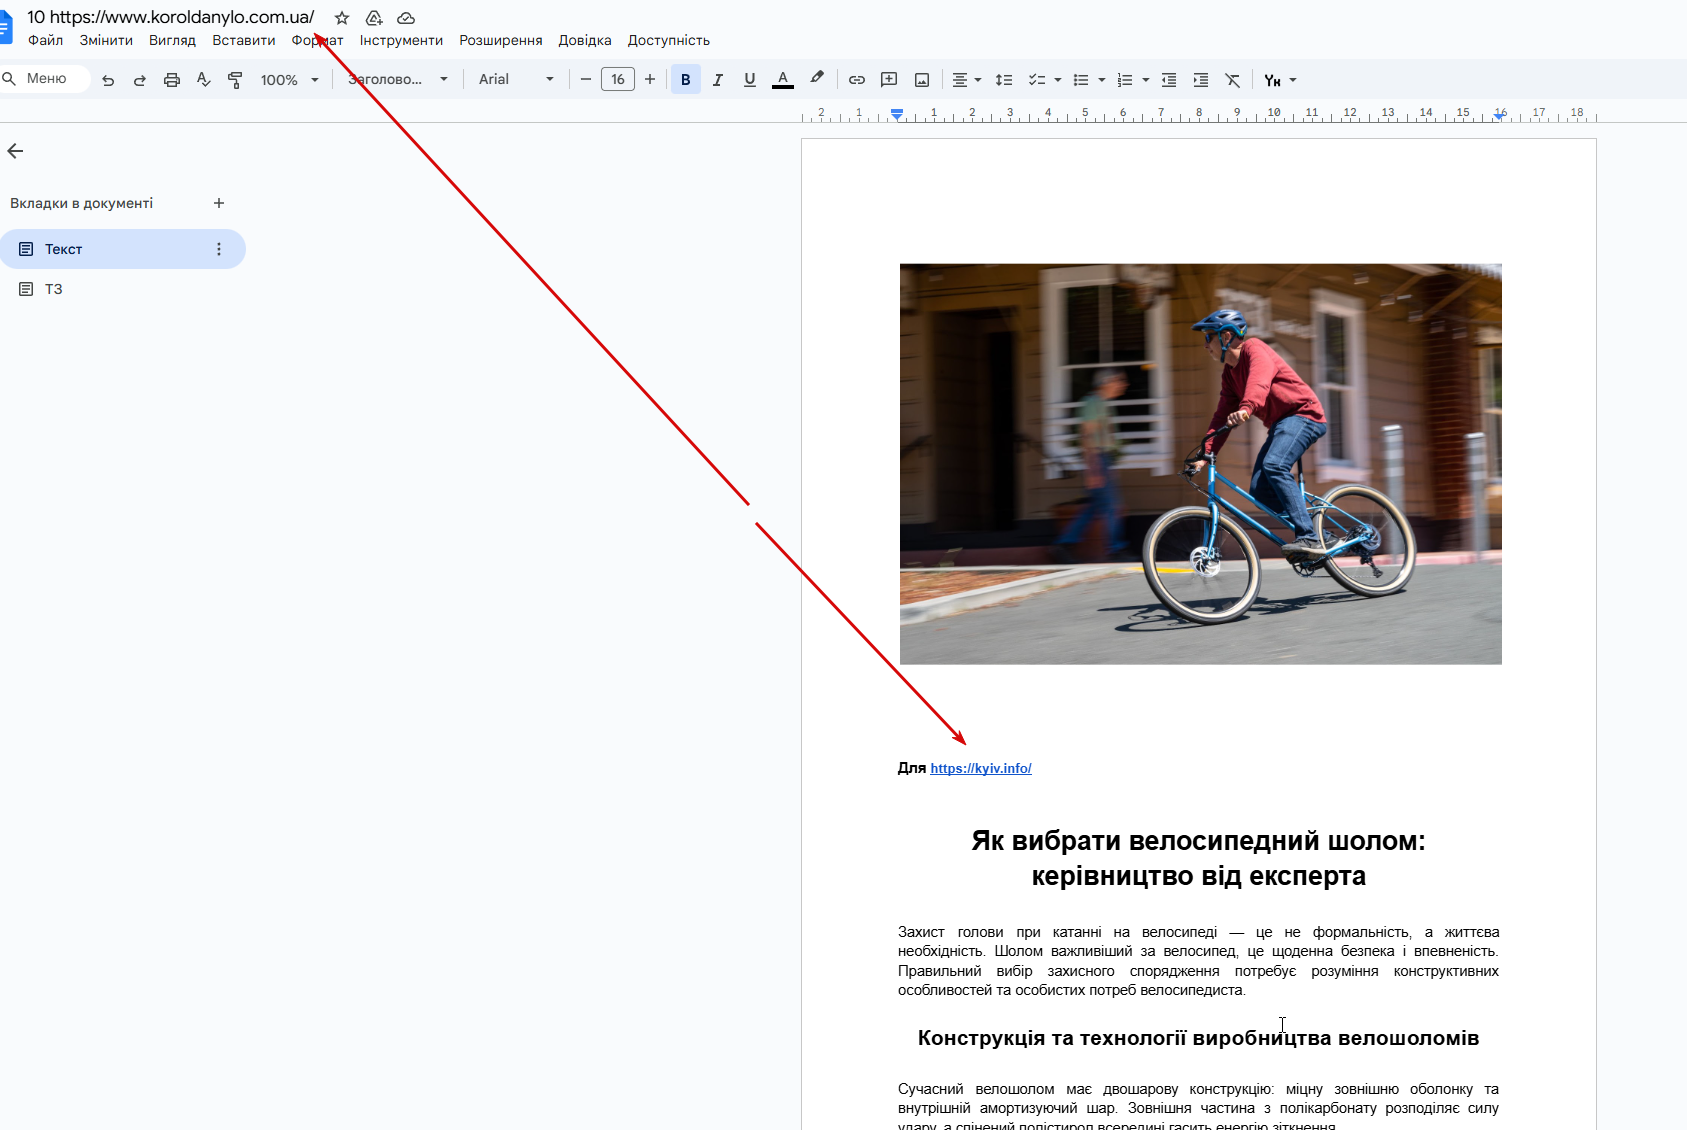Viewport: 1687px width, 1130px height.
Task: Select the paint format roller tool
Action: [x=235, y=80]
